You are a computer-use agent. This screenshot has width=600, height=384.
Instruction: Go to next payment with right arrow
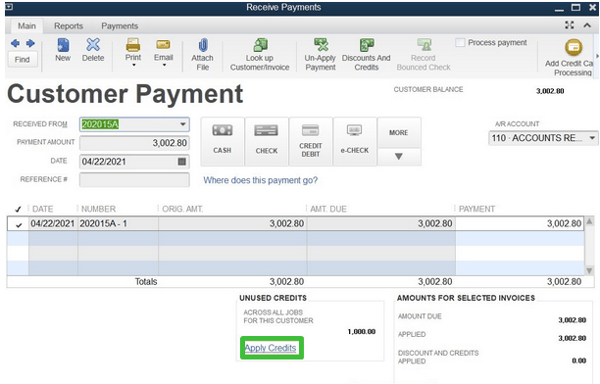point(30,43)
